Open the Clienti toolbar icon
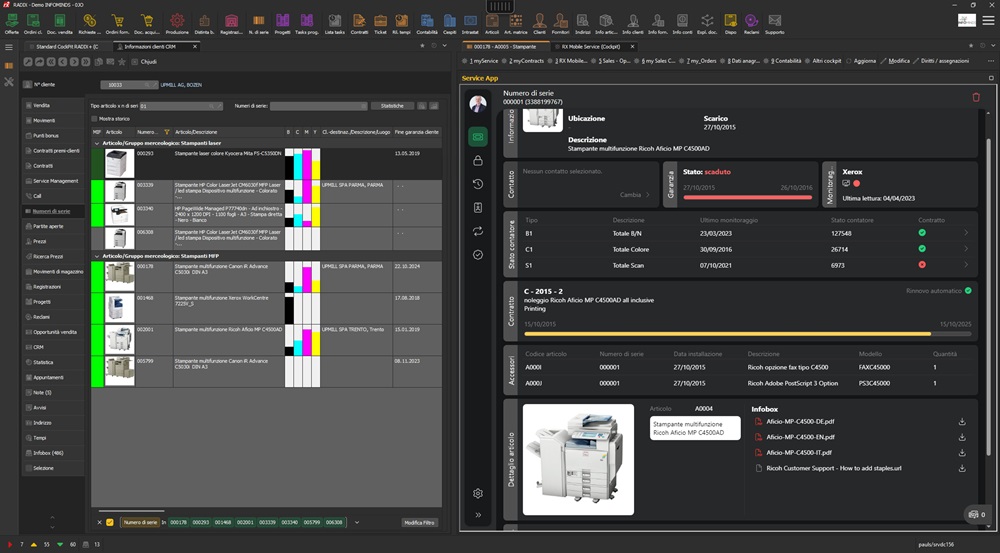This screenshot has height=553, width=1000. click(540, 22)
